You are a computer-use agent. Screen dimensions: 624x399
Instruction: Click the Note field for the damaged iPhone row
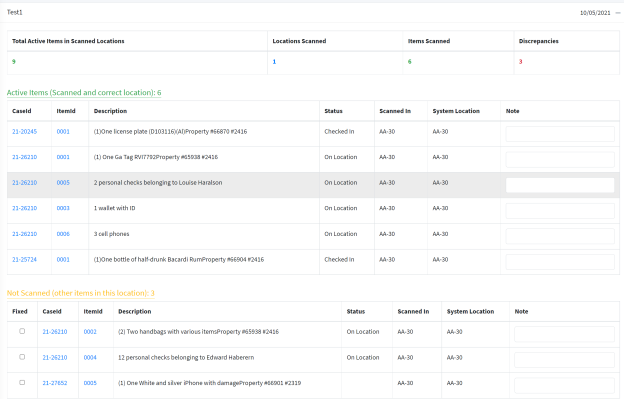tap(564, 385)
